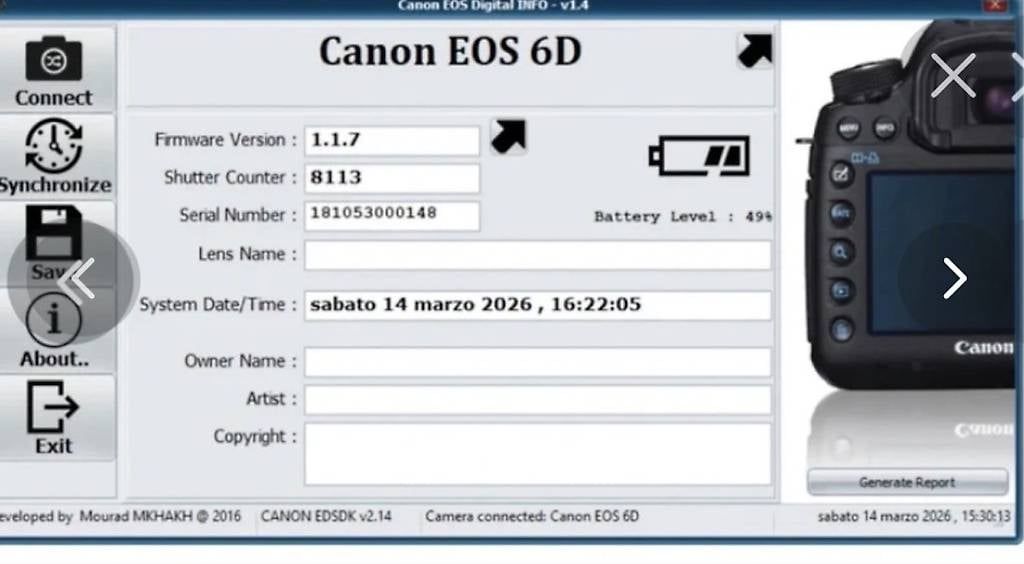1024x564 pixels.
Task: Click the Serial Number label
Action: coord(238,215)
